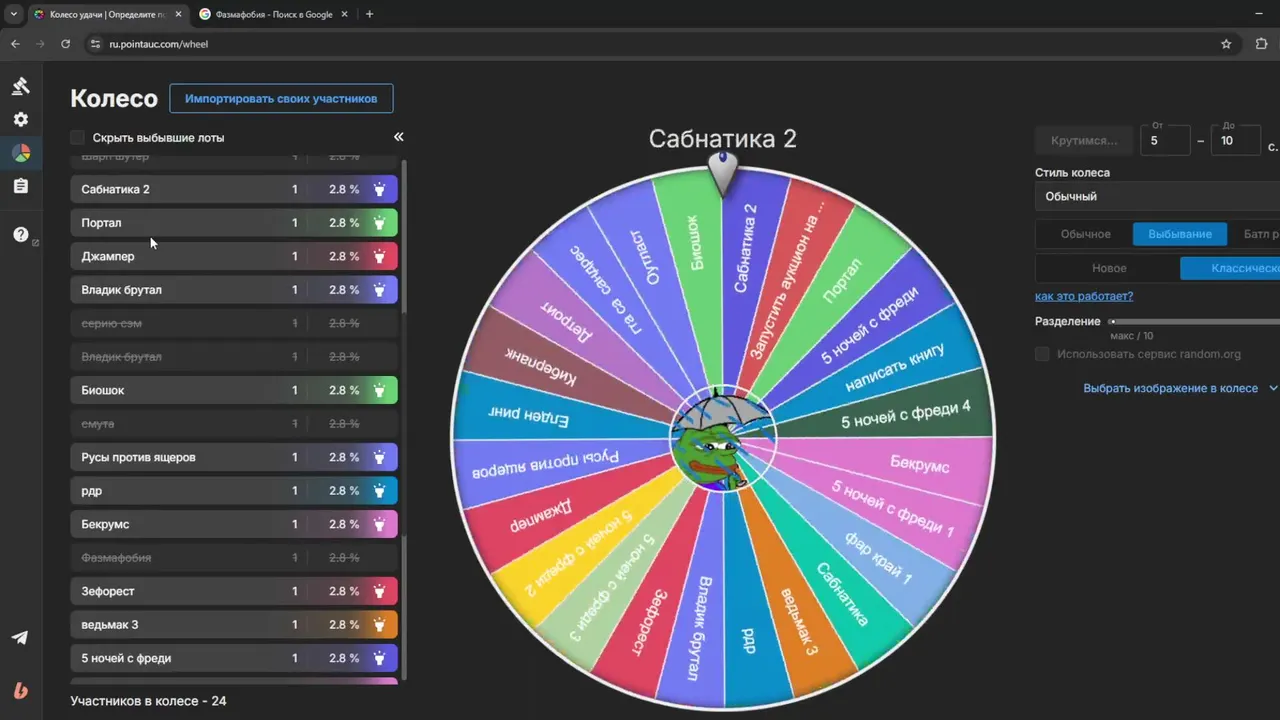Open the Telegram paper-plane icon

pyautogui.click(x=20, y=638)
